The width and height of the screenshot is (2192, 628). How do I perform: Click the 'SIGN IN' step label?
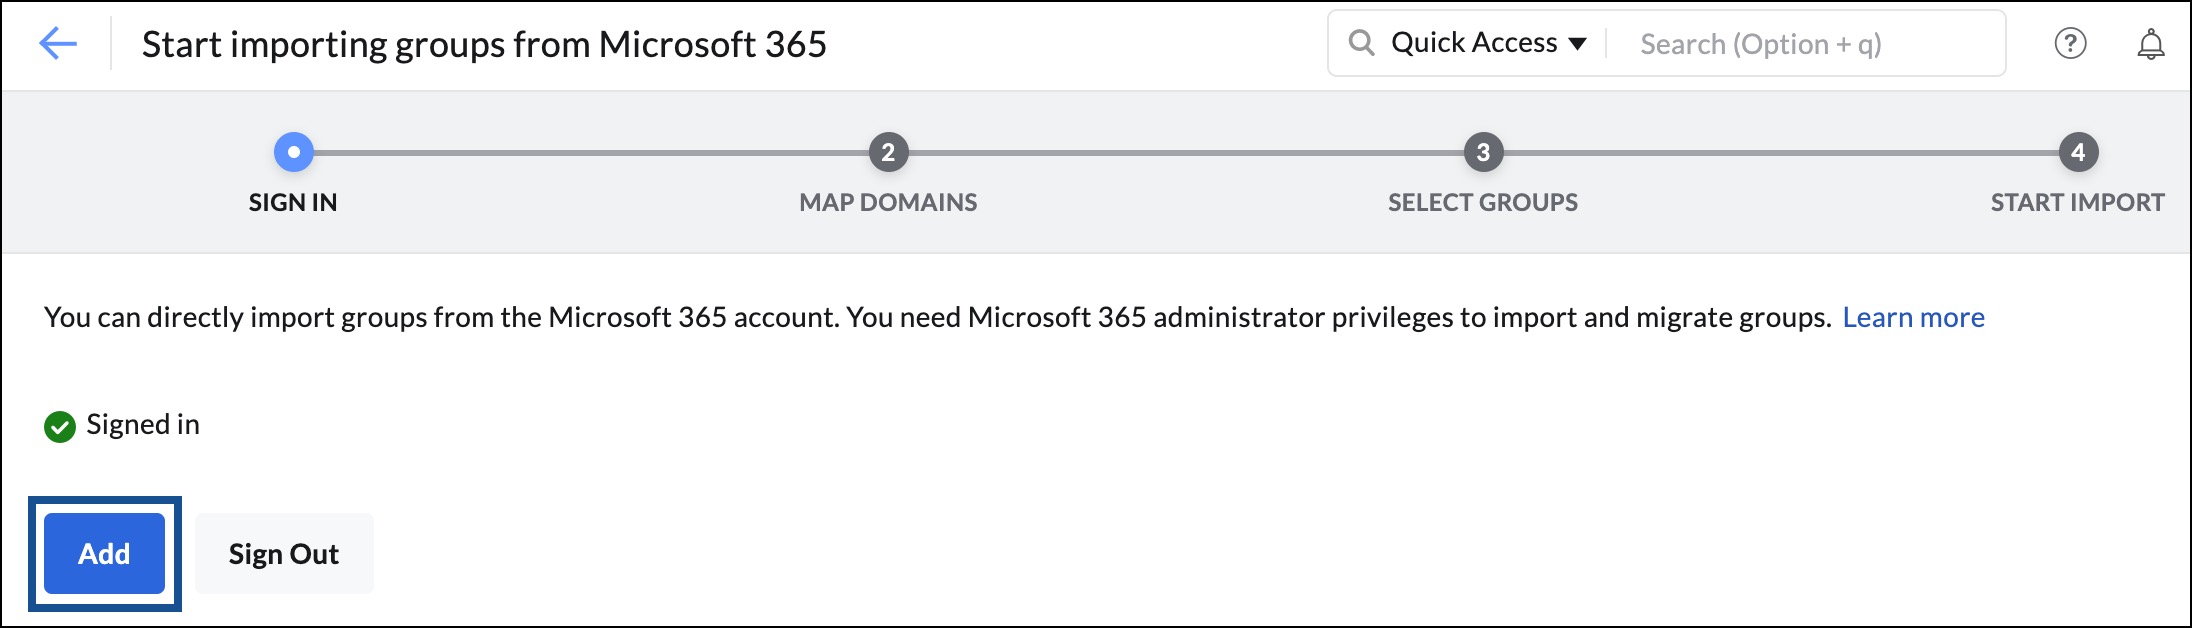pyautogui.click(x=293, y=202)
